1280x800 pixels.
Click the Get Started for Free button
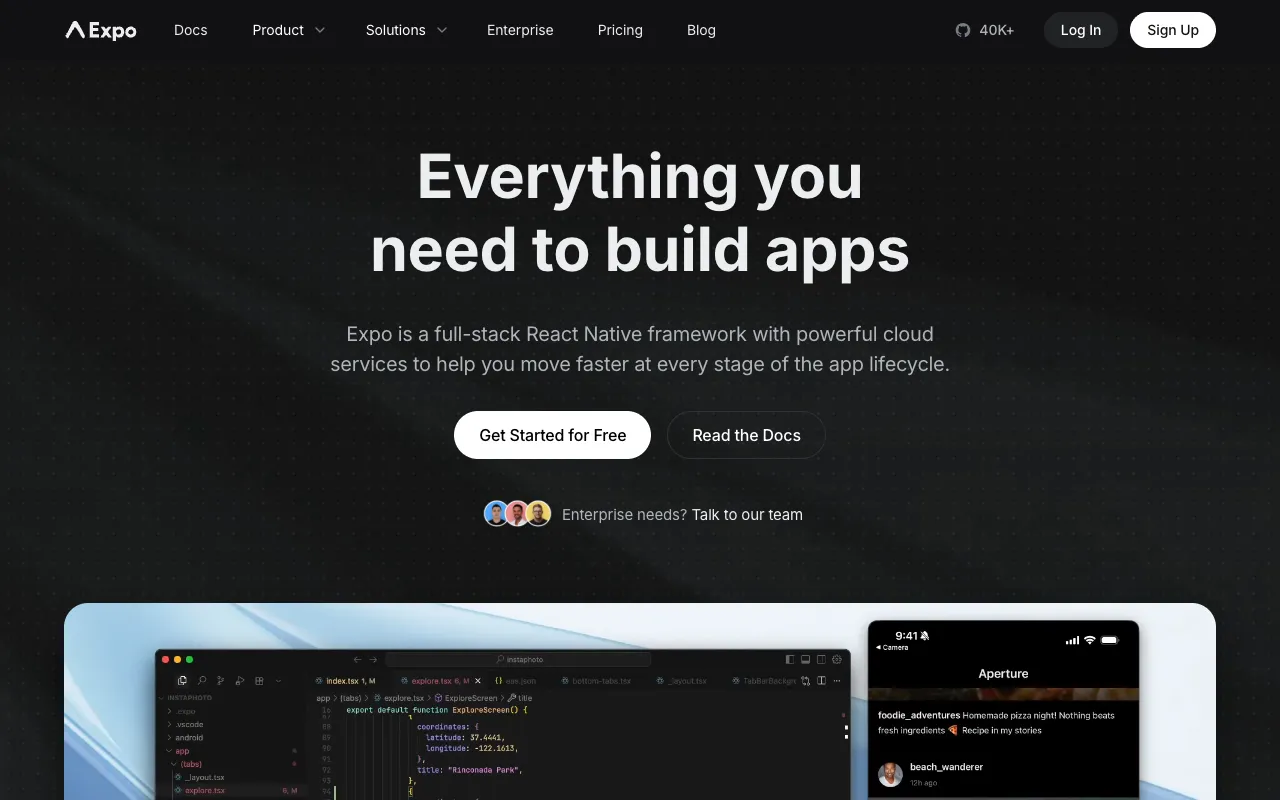tap(552, 435)
